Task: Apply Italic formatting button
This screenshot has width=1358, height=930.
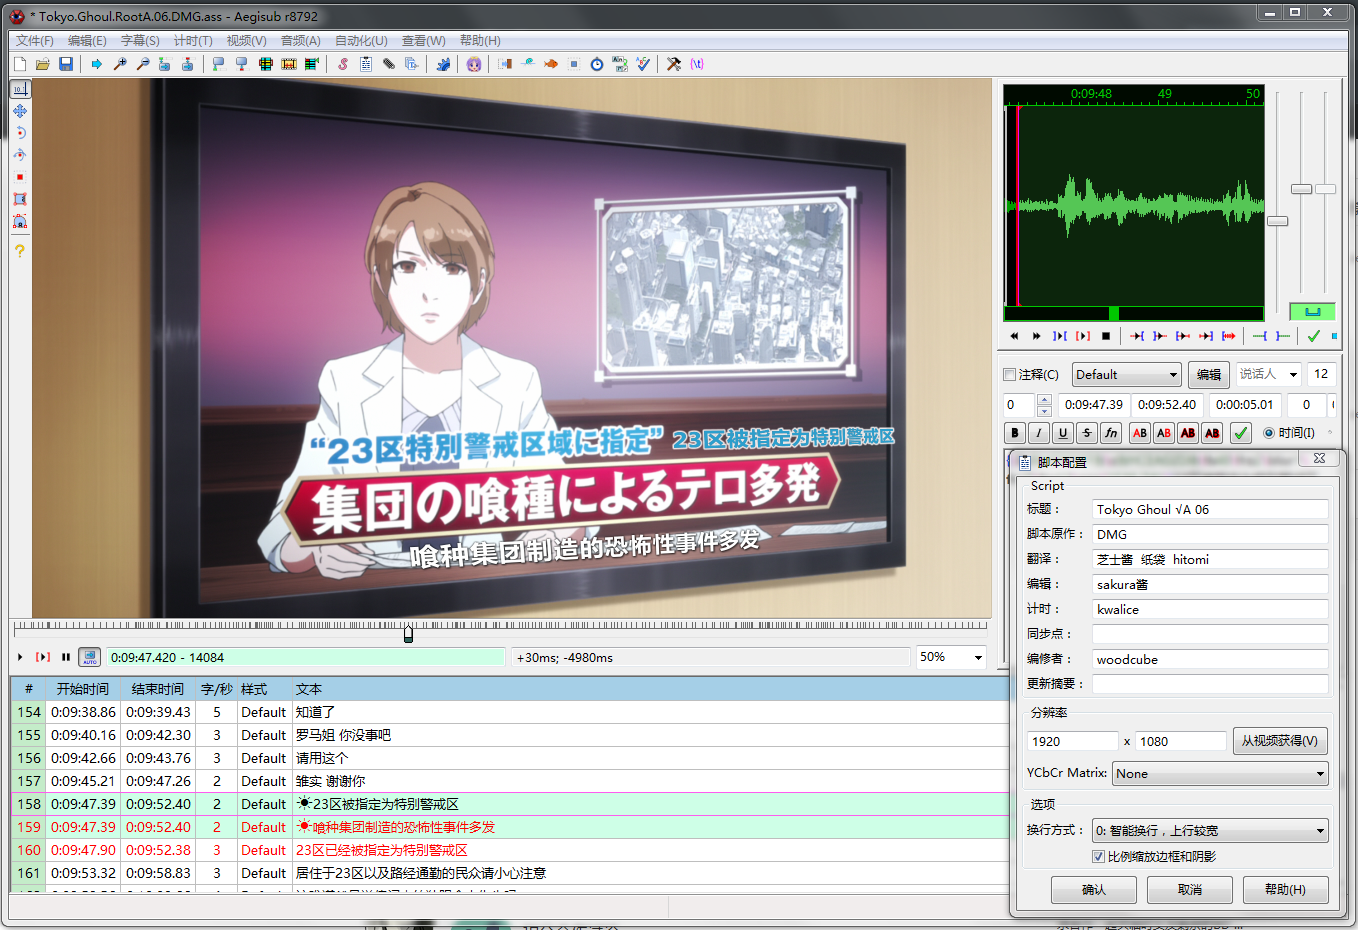Action: tap(1039, 433)
